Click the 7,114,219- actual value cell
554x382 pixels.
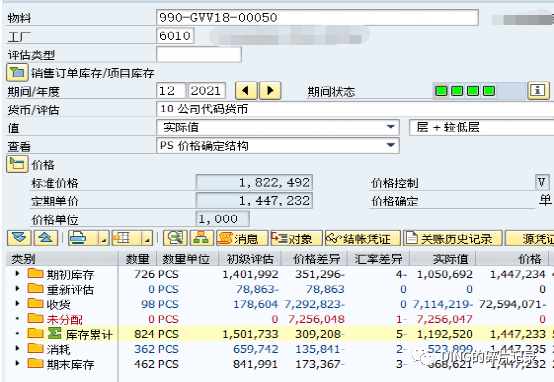point(443,304)
